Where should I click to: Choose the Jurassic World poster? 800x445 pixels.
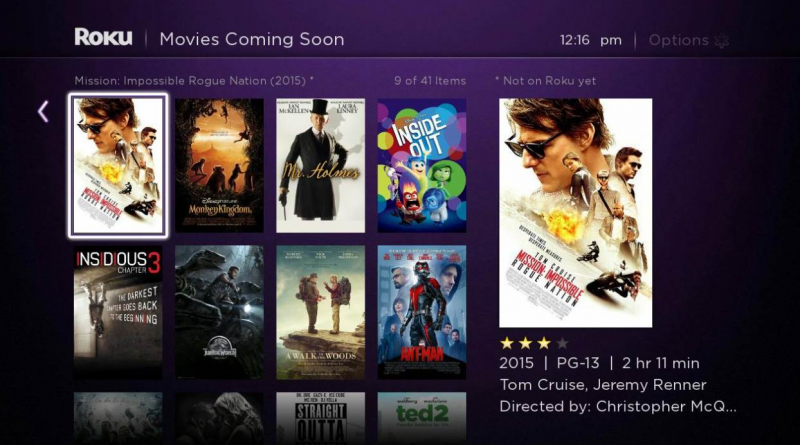coord(219,312)
